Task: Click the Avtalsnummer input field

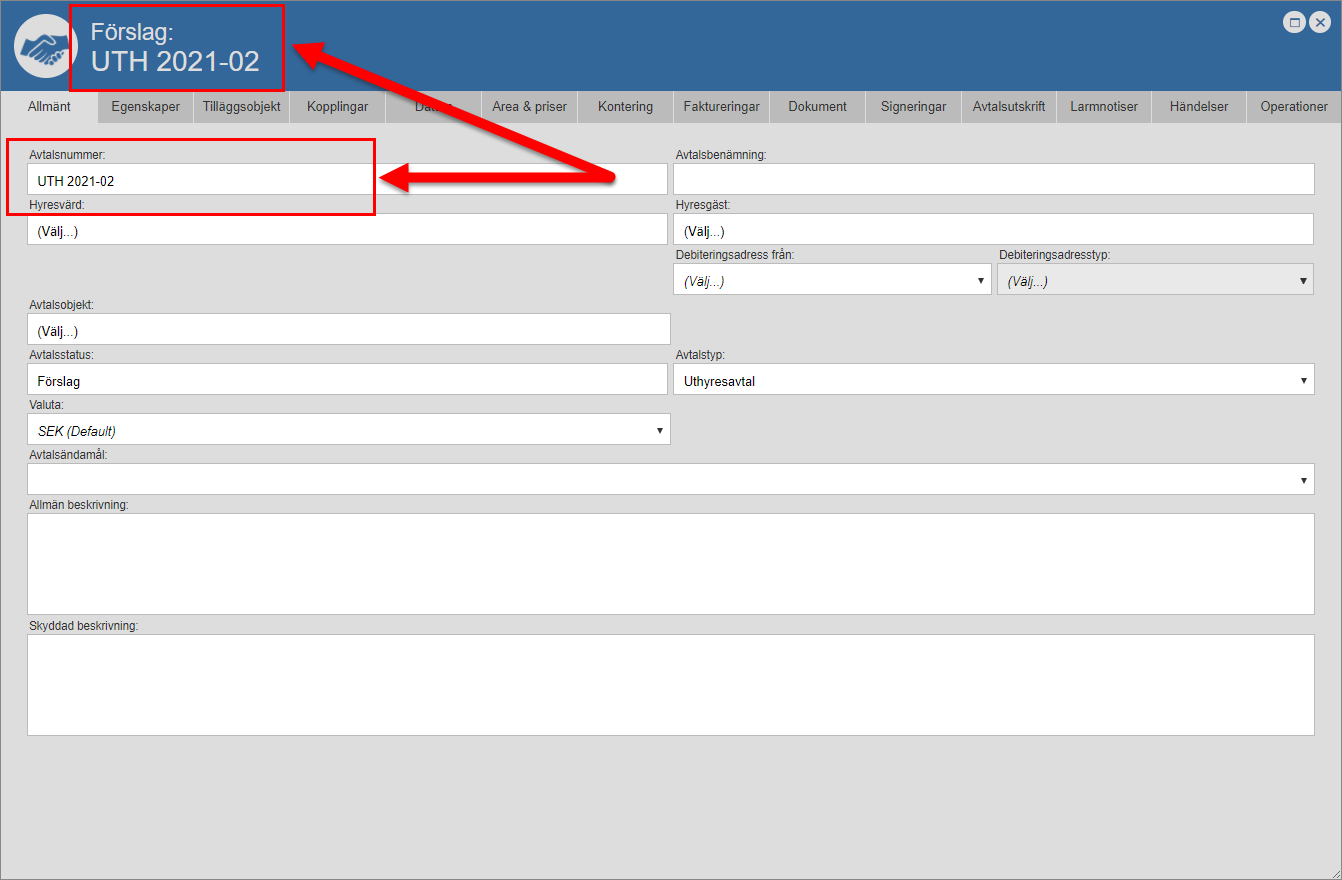Action: point(347,181)
